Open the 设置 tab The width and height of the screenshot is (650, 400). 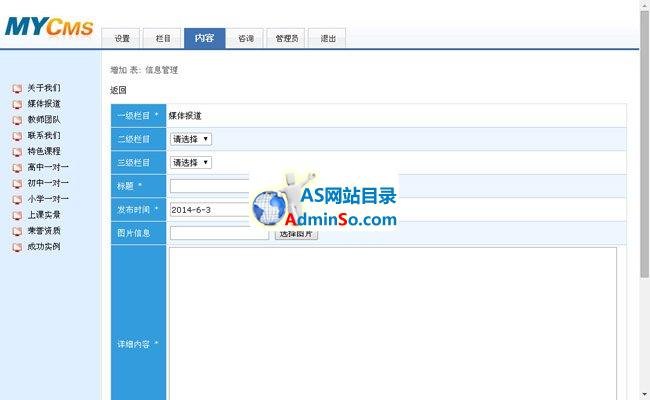121,39
